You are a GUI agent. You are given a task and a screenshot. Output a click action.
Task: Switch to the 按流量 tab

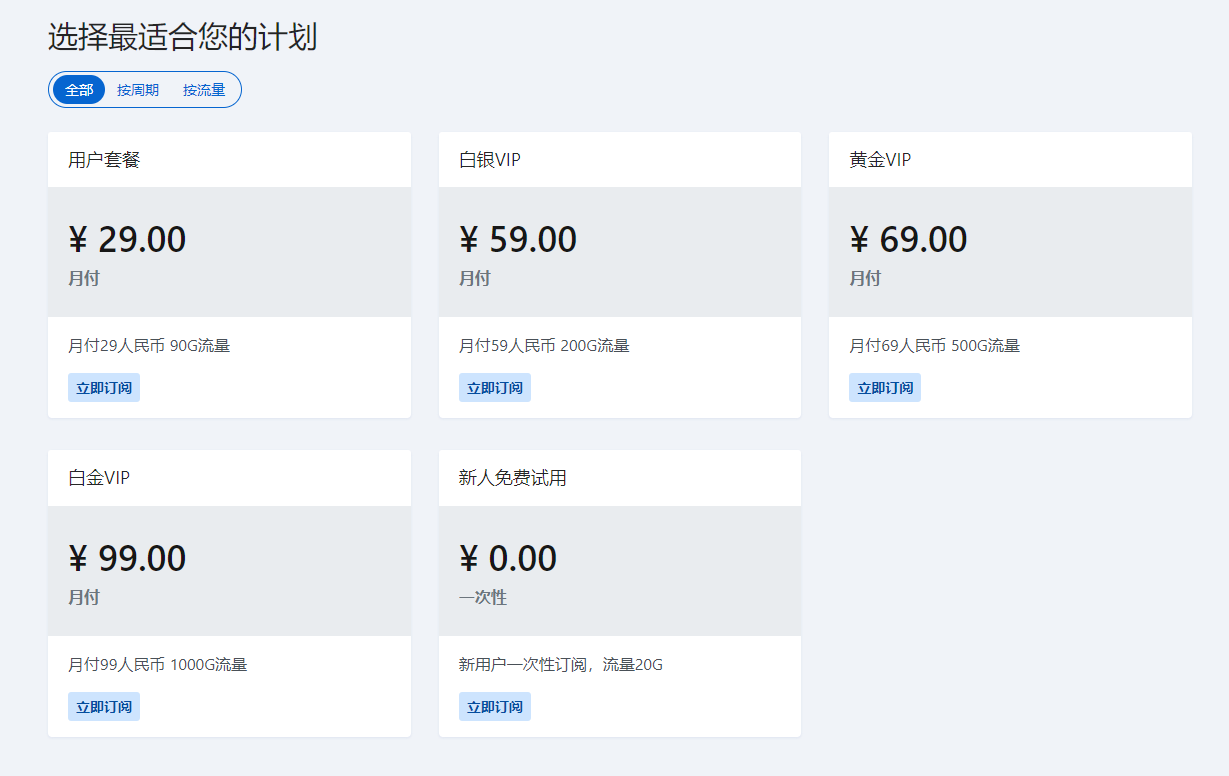pyautogui.click(x=204, y=90)
